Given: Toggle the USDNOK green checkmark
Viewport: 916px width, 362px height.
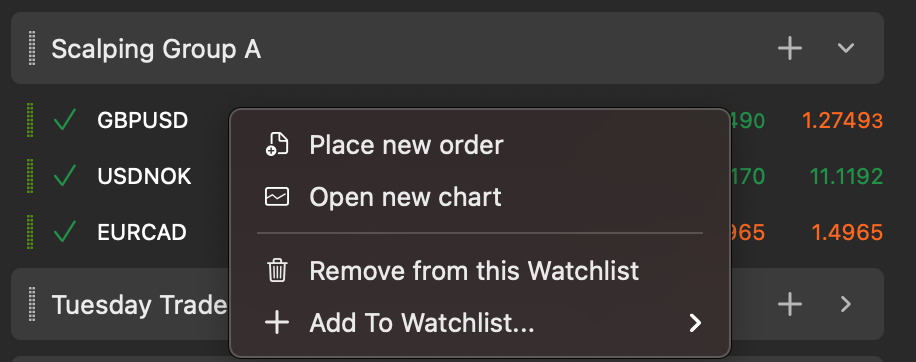Looking at the screenshot, I should pos(64,176).
